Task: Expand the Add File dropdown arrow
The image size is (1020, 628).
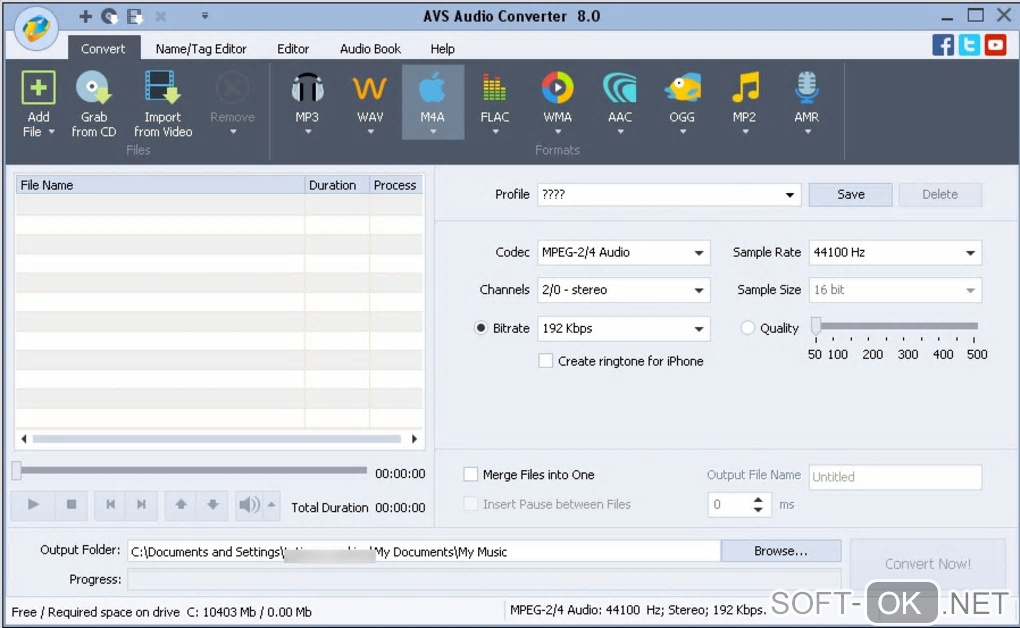Action: 51,132
